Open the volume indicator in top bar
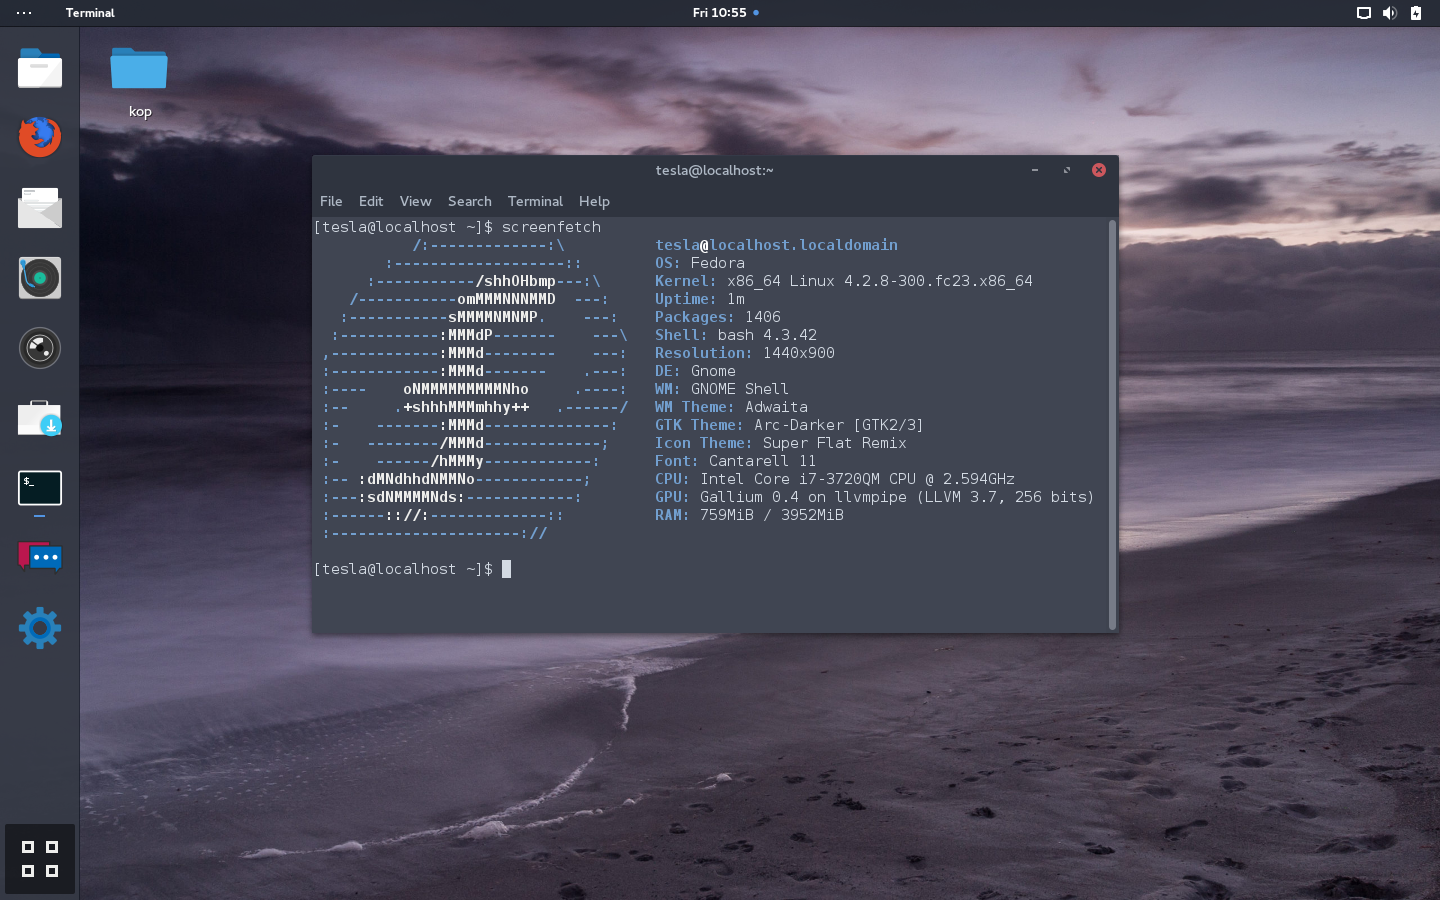This screenshot has width=1440, height=900. point(1389,13)
